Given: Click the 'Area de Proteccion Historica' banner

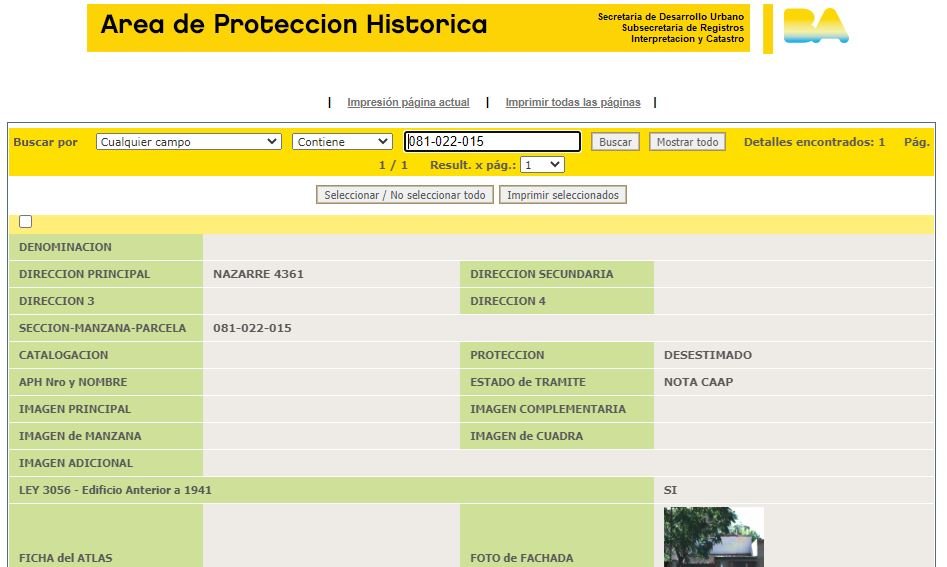Looking at the screenshot, I should pyautogui.click(x=419, y=28).
